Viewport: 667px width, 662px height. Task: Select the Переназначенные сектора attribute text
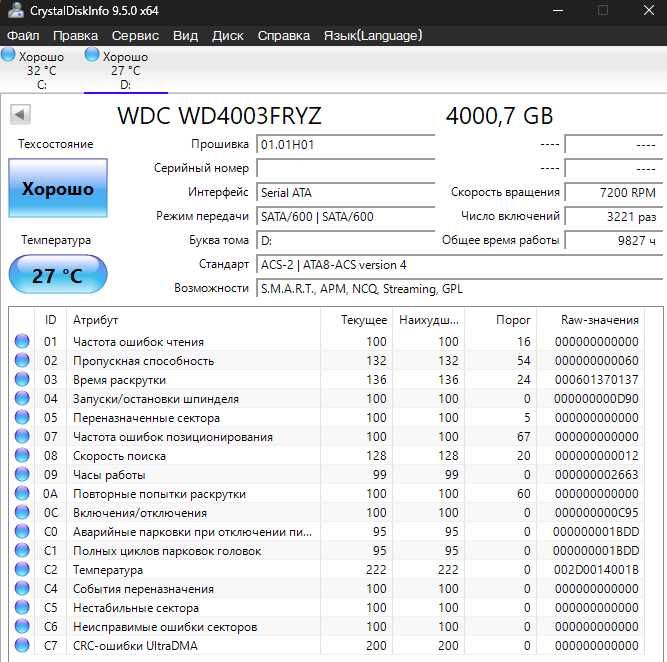146,418
